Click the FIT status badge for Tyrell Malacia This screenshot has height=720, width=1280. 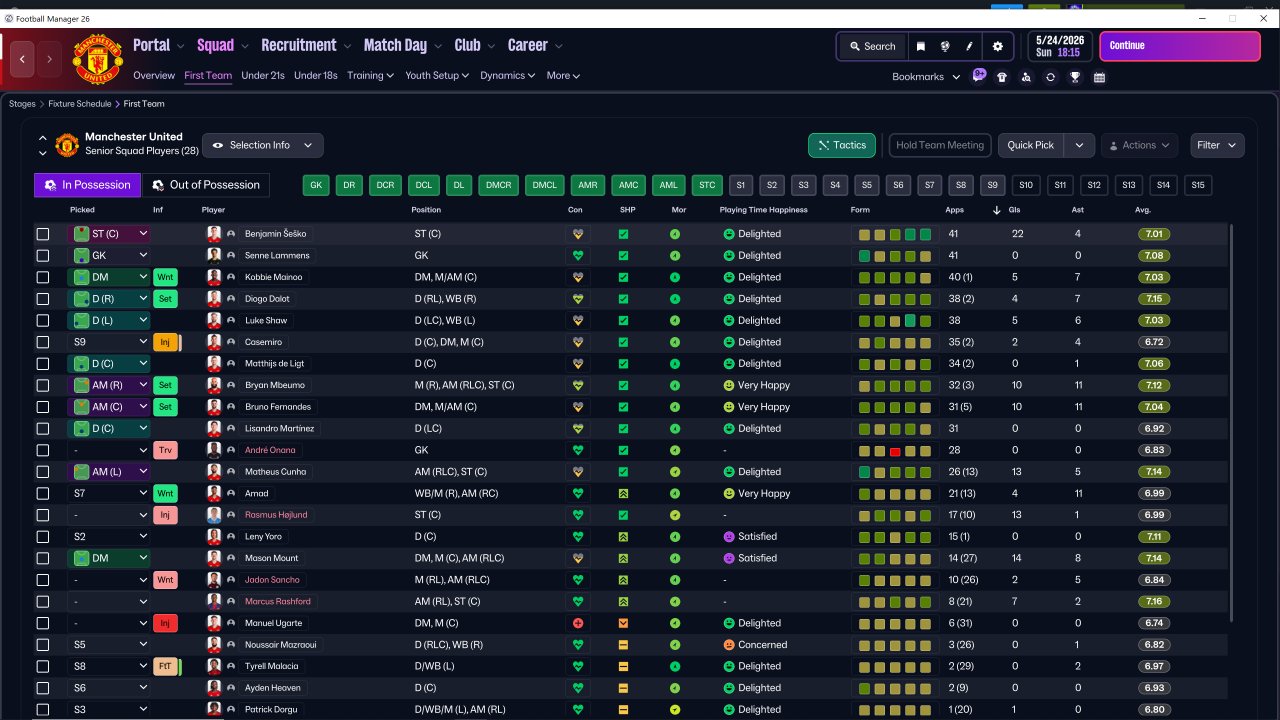coord(165,666)
